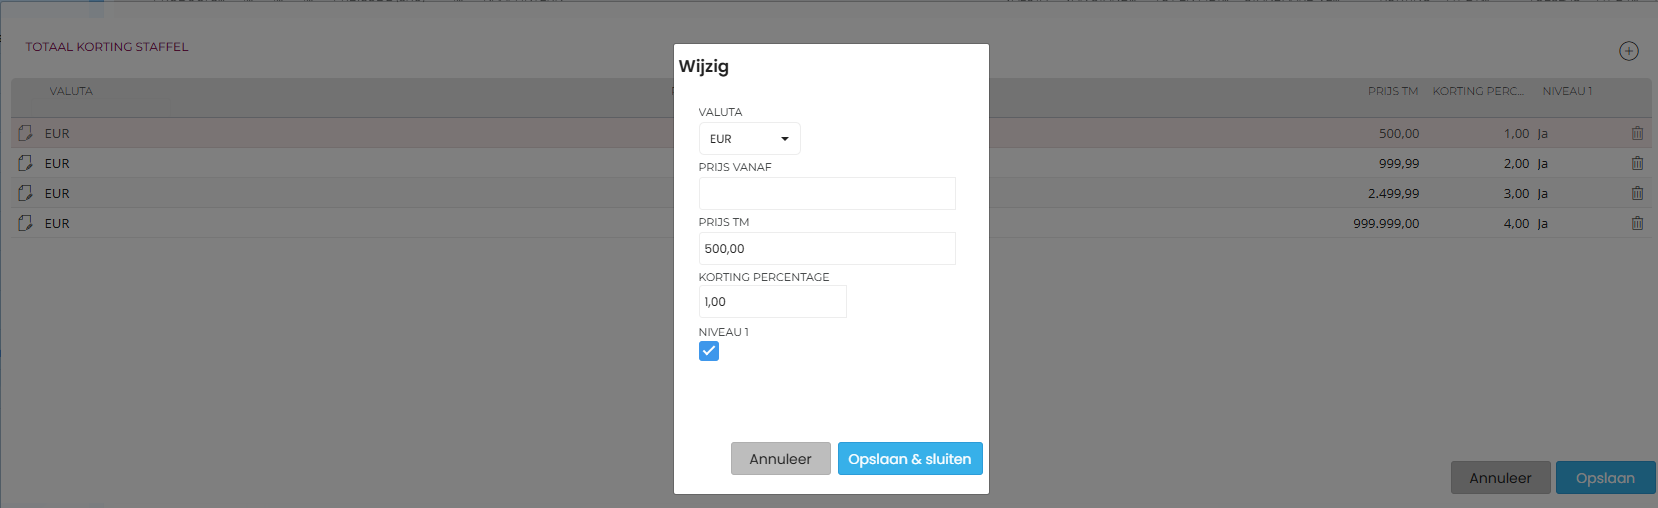Focus the Prijs TM field
This screenshot has height=508, width=1658.
[x=827, y=249]
